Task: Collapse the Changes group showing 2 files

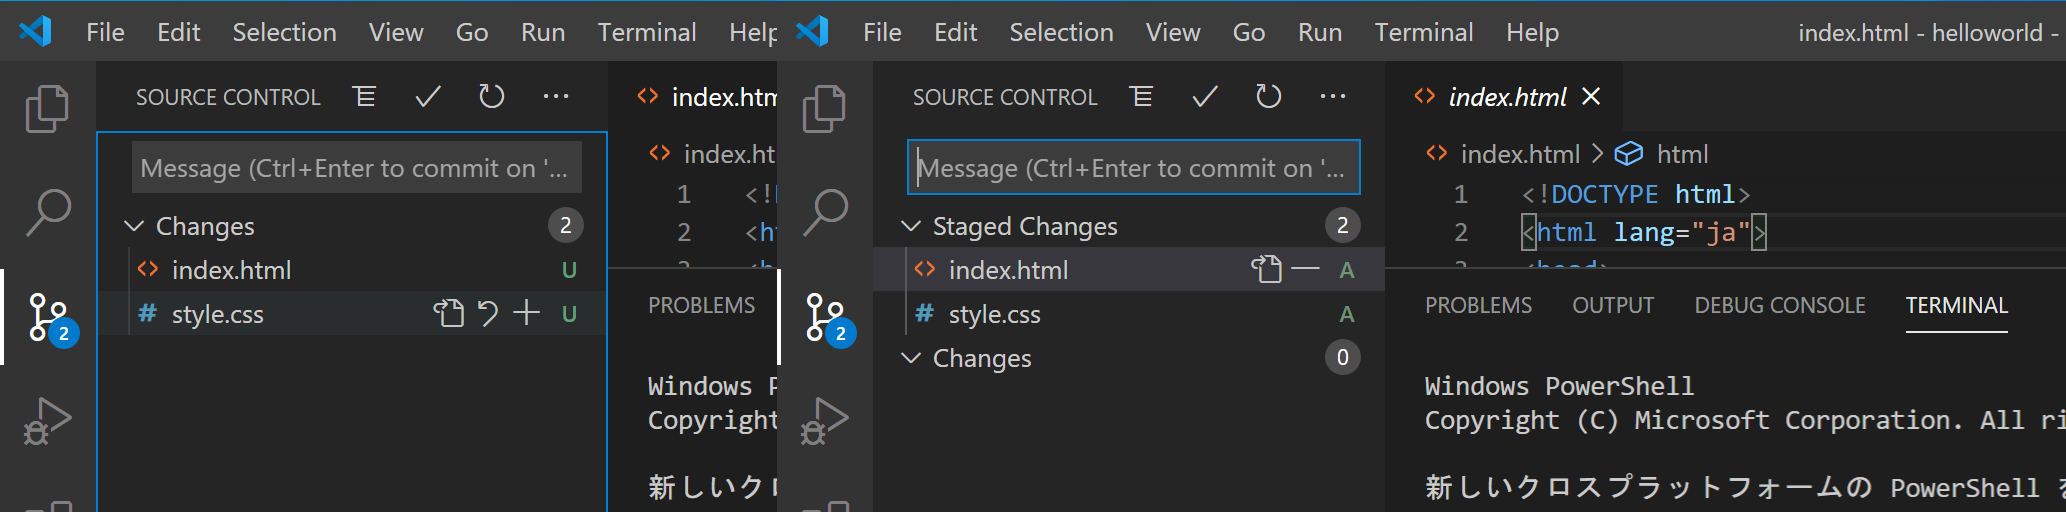Action: (134, 227)
